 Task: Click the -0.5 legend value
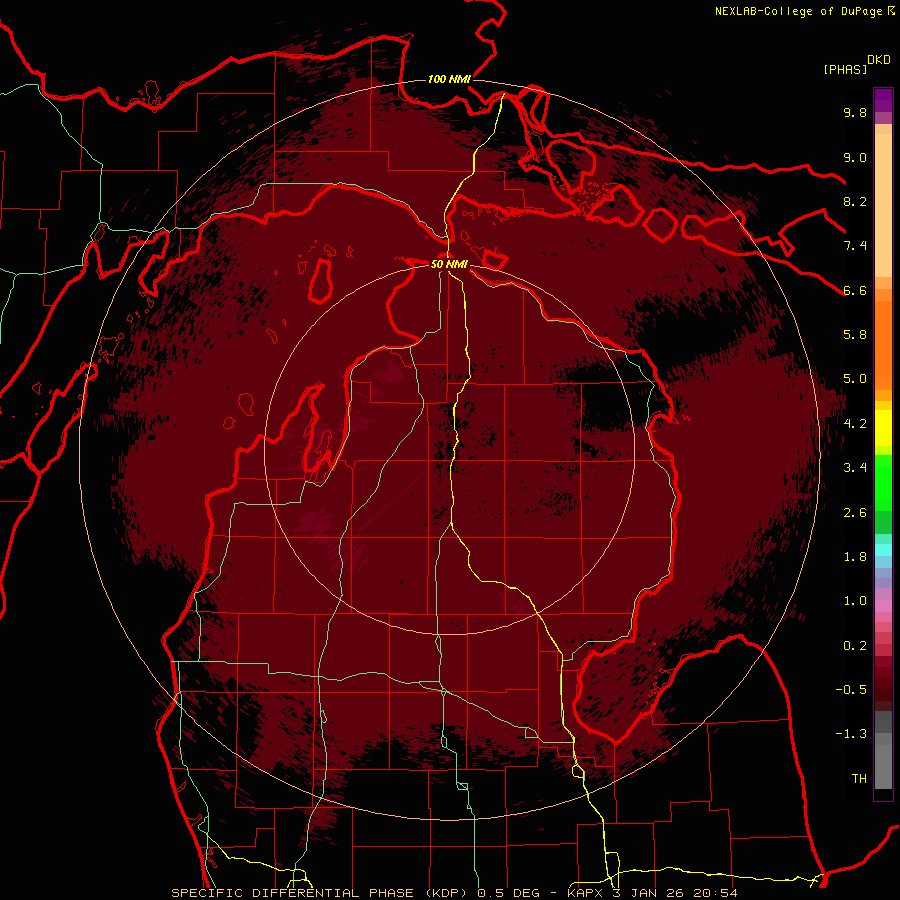point(851,689)
